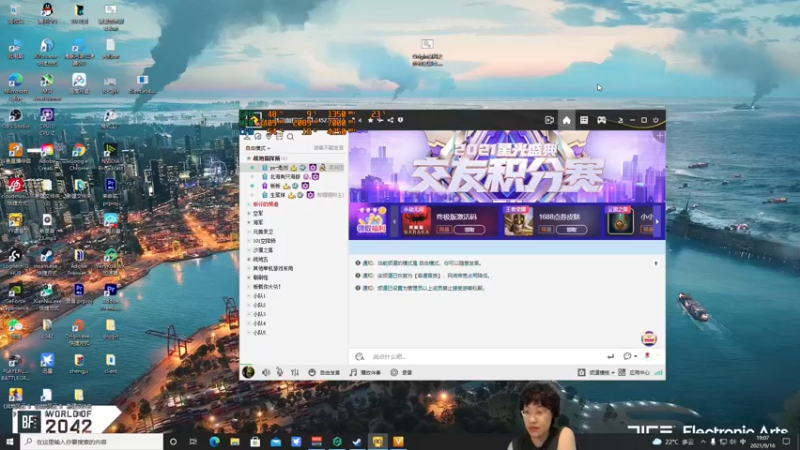The image size is (800, 450).
Task: Click the red flower gift icon in chat bar
Action: (x=647, y=356)
